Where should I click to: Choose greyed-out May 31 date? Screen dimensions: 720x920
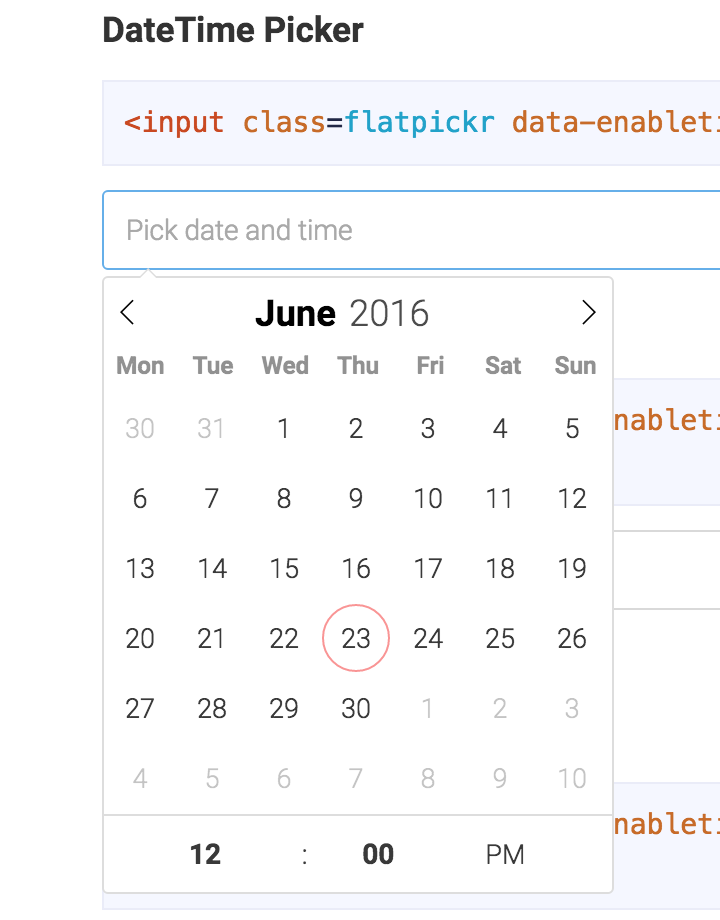(211, 429)
